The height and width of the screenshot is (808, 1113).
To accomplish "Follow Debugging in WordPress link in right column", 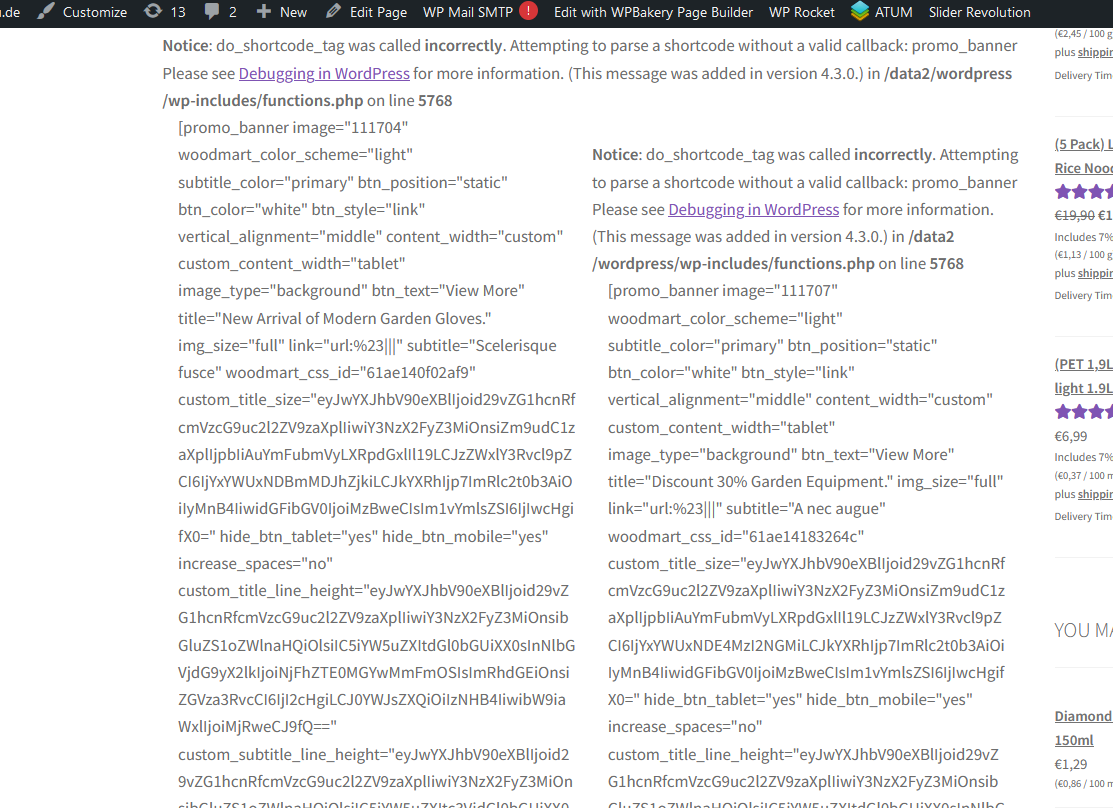I will pyautogui.click(x=753, y=210).
